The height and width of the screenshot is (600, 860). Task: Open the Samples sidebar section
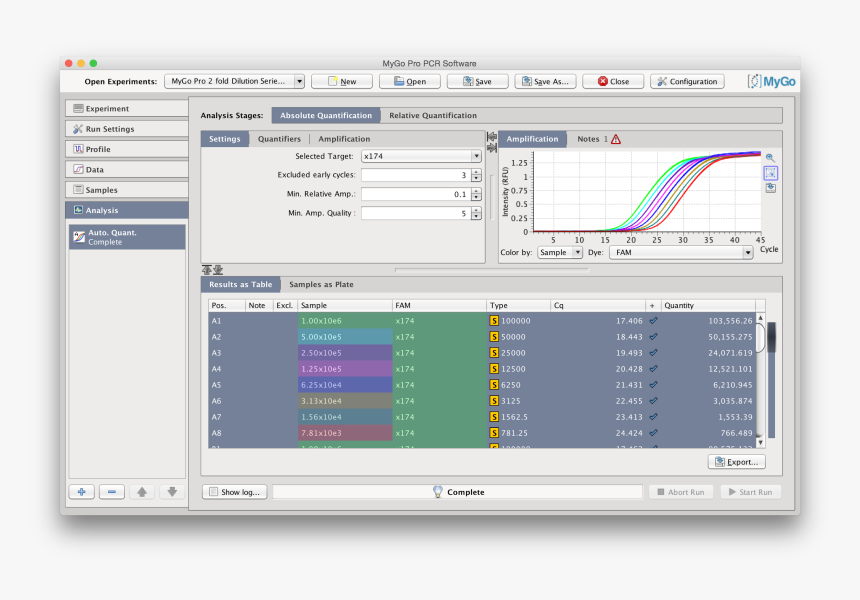tap(127, 190)
